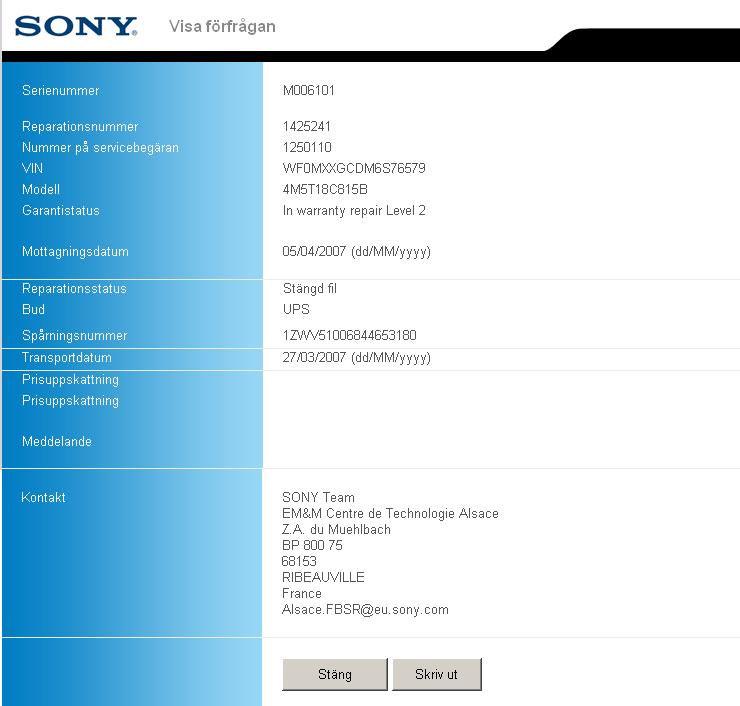The height and width of the screenshot is (706, 740).
Task: Select EM&M Centre de Technologie Alsace line
Action: (390, 513)
